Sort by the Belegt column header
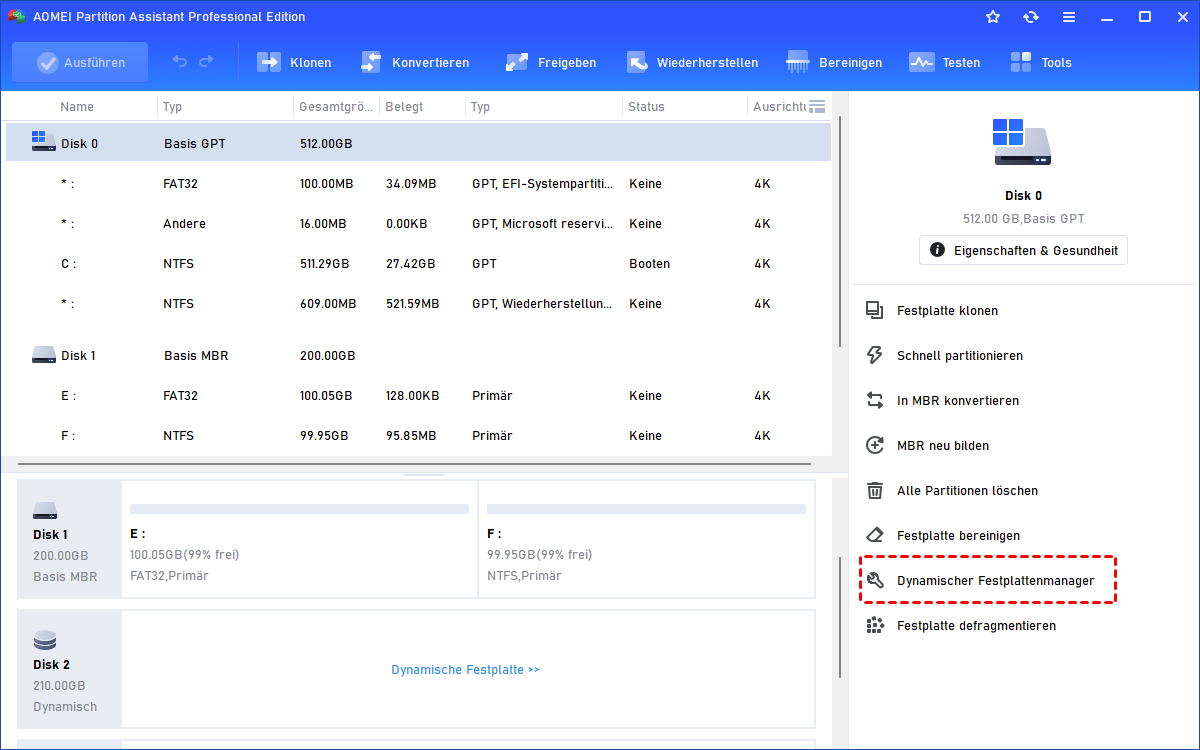The width and height of the screenshot is (1200, 750). pos(404,107)
